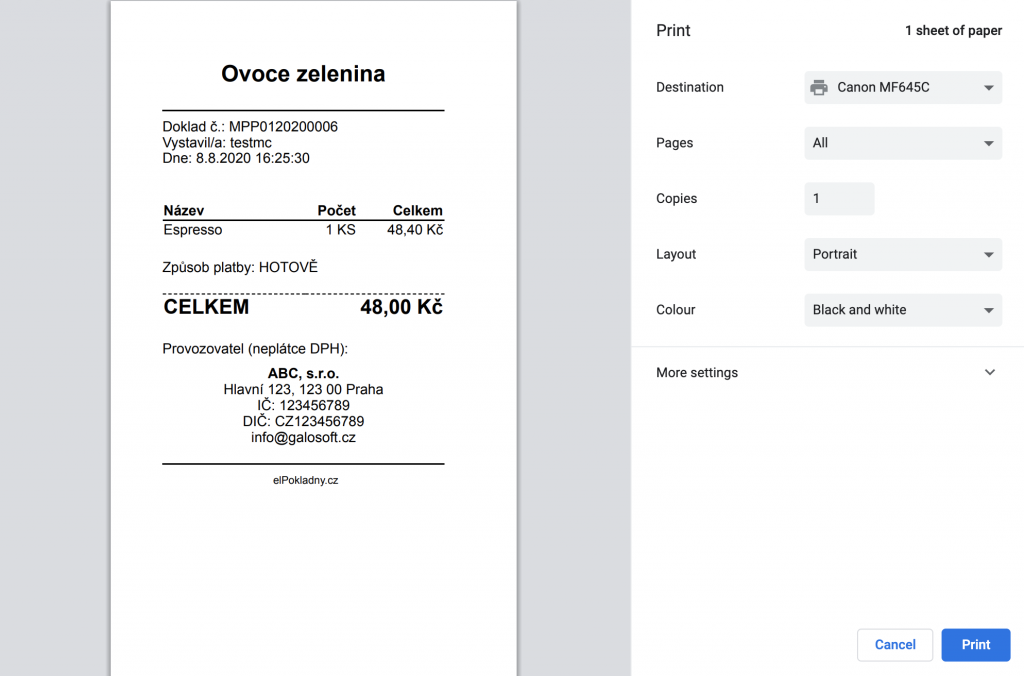
Task: Open the Destination dropdown
Action: (903, 88)
